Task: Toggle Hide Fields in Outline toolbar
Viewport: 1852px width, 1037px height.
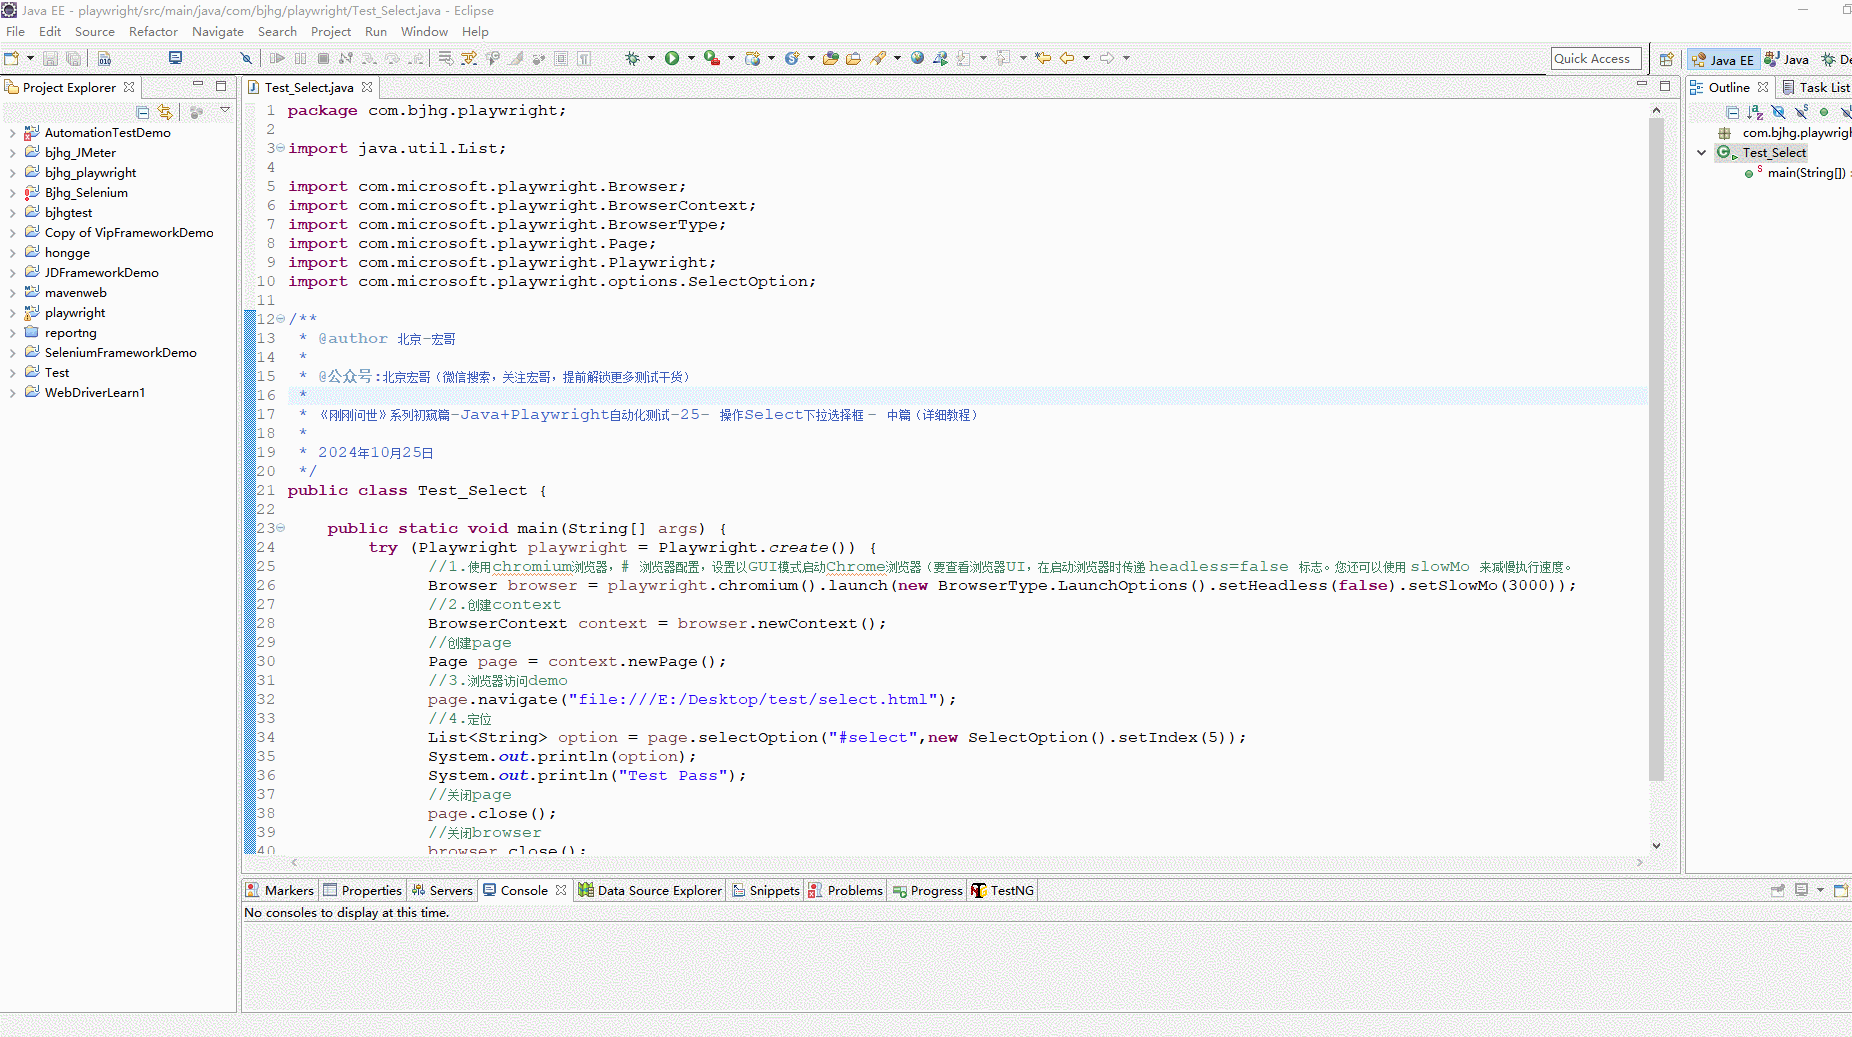Action: click(1778, 112)
